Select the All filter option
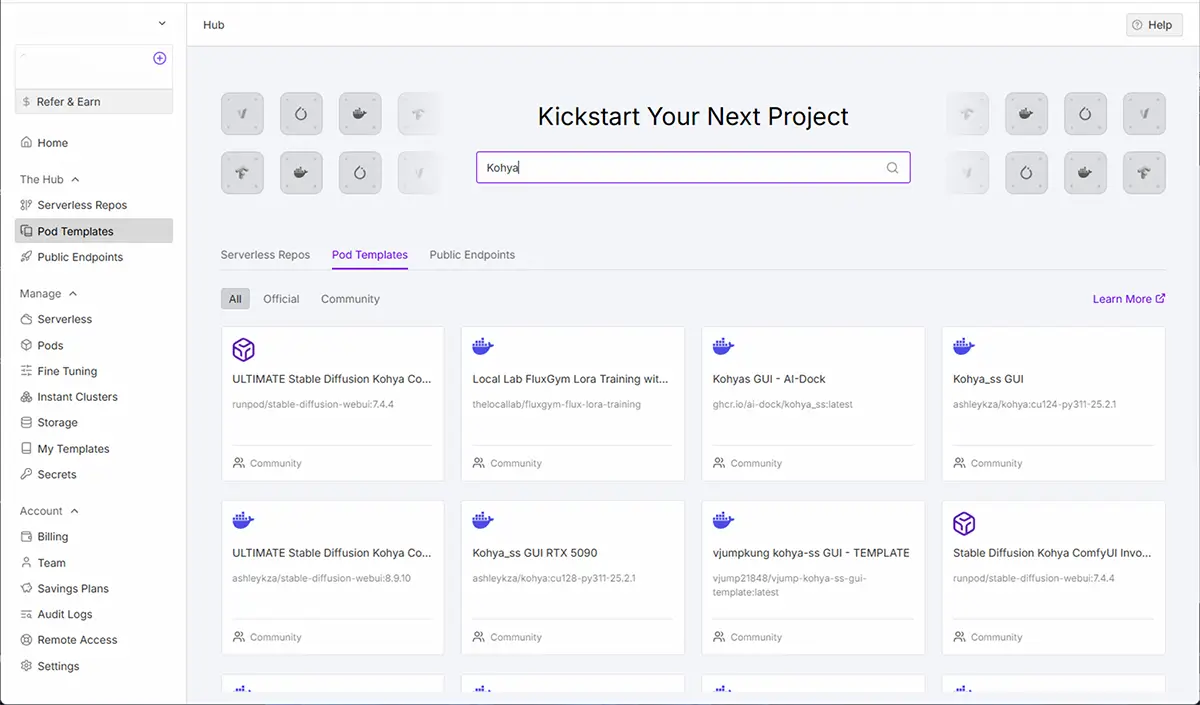Viewport: 1200px width, 705px height. pos(235,299)
